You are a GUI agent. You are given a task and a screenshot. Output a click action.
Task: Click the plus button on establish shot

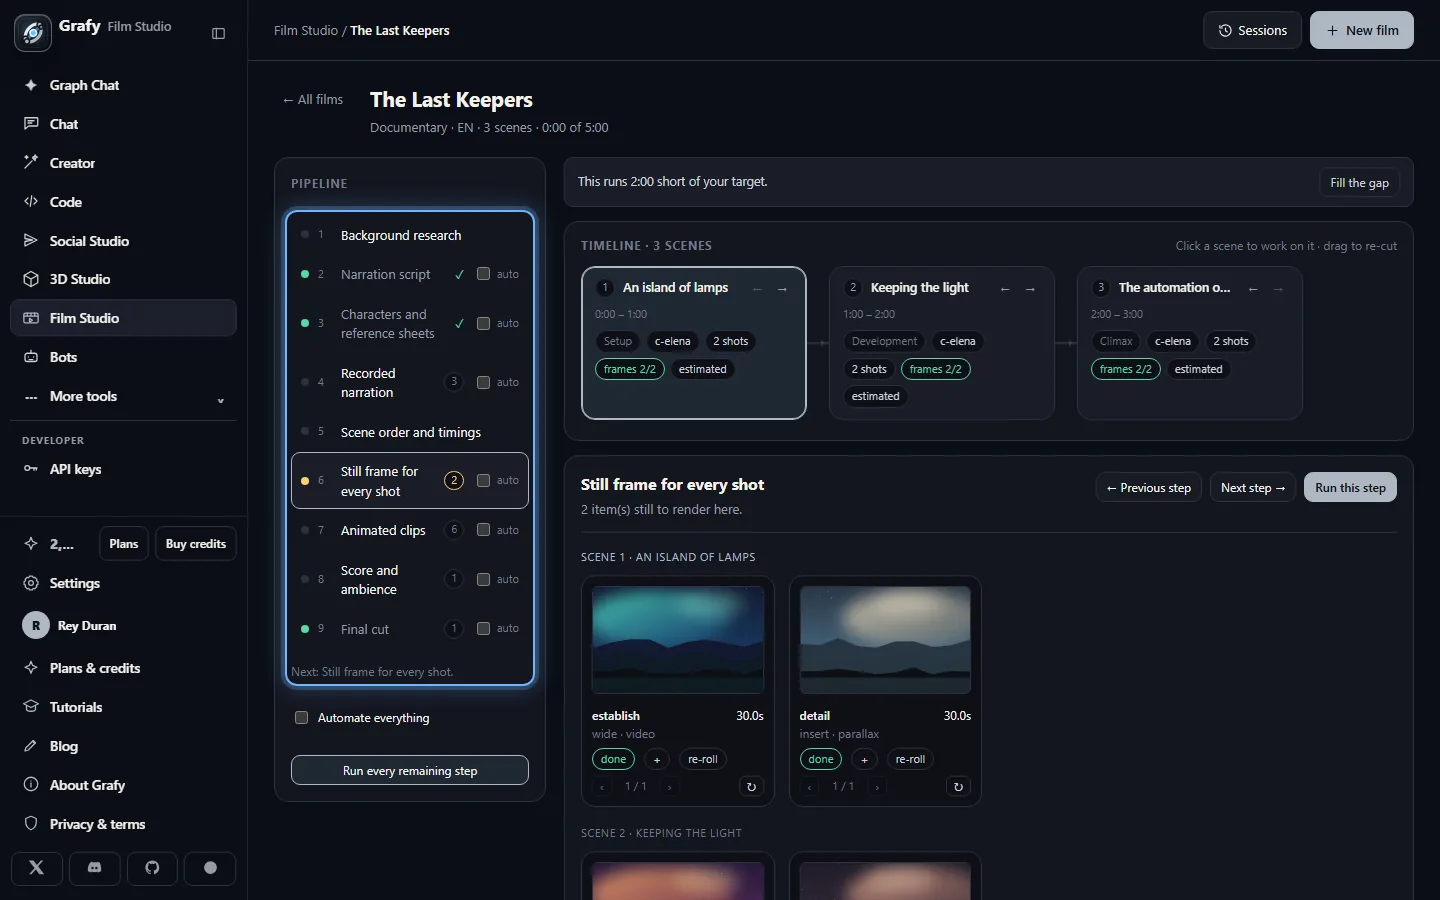pyautogui.click(x=657, y=760)
